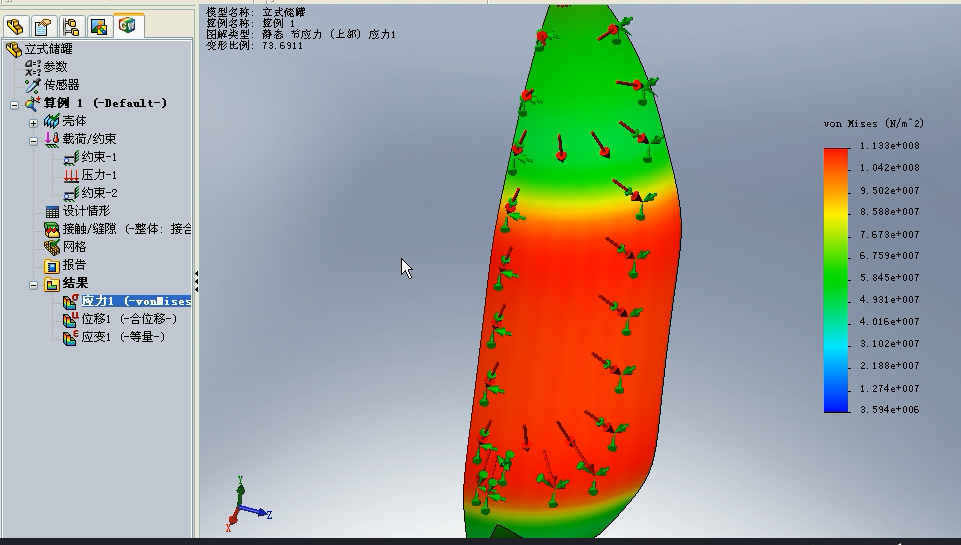Click the legend value 4.016e+007
Screen dimensions: 961x545
click(x=889, y=321)
